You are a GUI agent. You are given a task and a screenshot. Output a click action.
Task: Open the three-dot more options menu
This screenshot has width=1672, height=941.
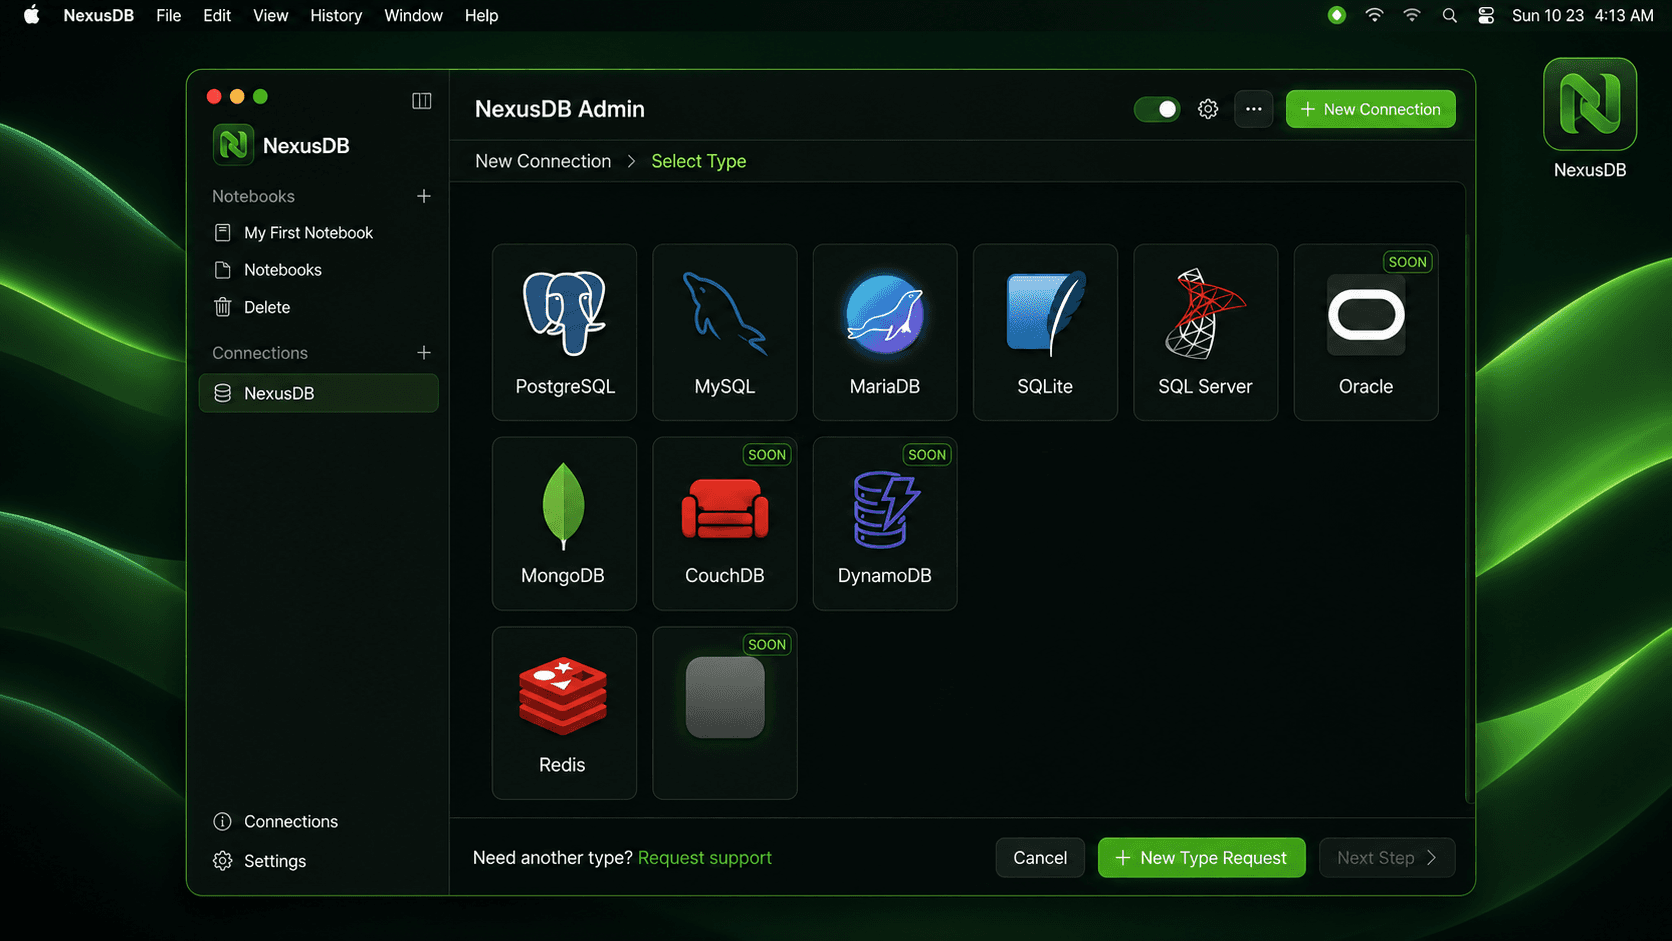tap(1253, 109)
